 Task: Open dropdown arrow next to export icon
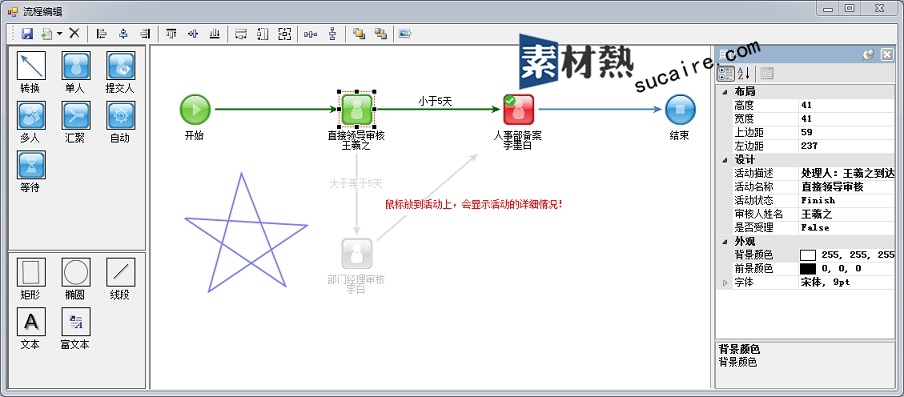[x=60, y=34]
